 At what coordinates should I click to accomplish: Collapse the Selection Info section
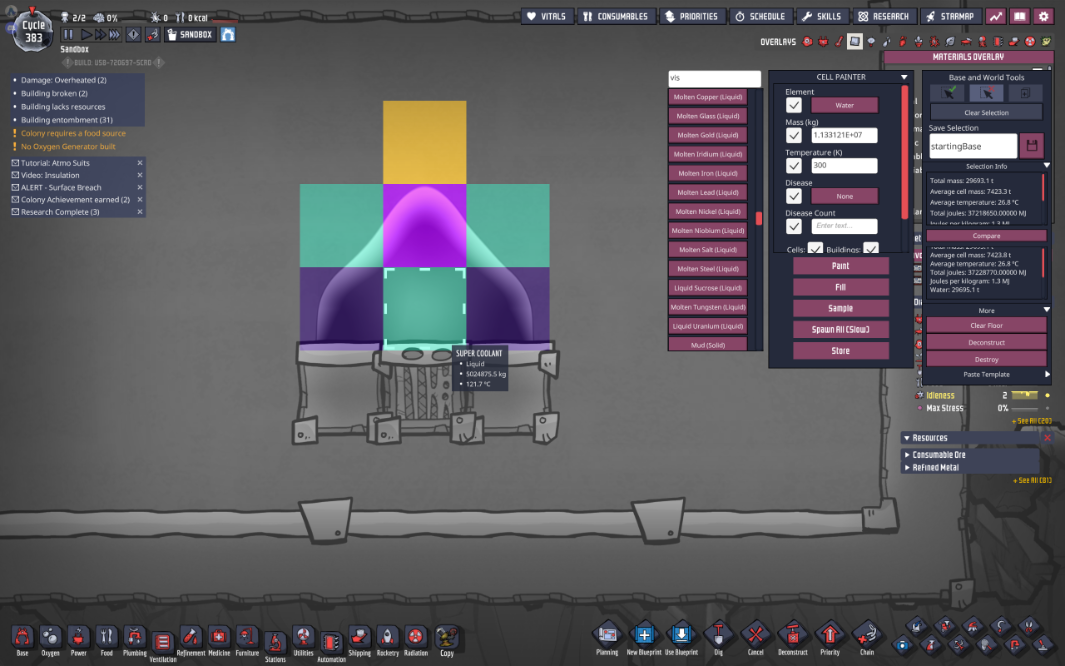[x=1047, y=166]
